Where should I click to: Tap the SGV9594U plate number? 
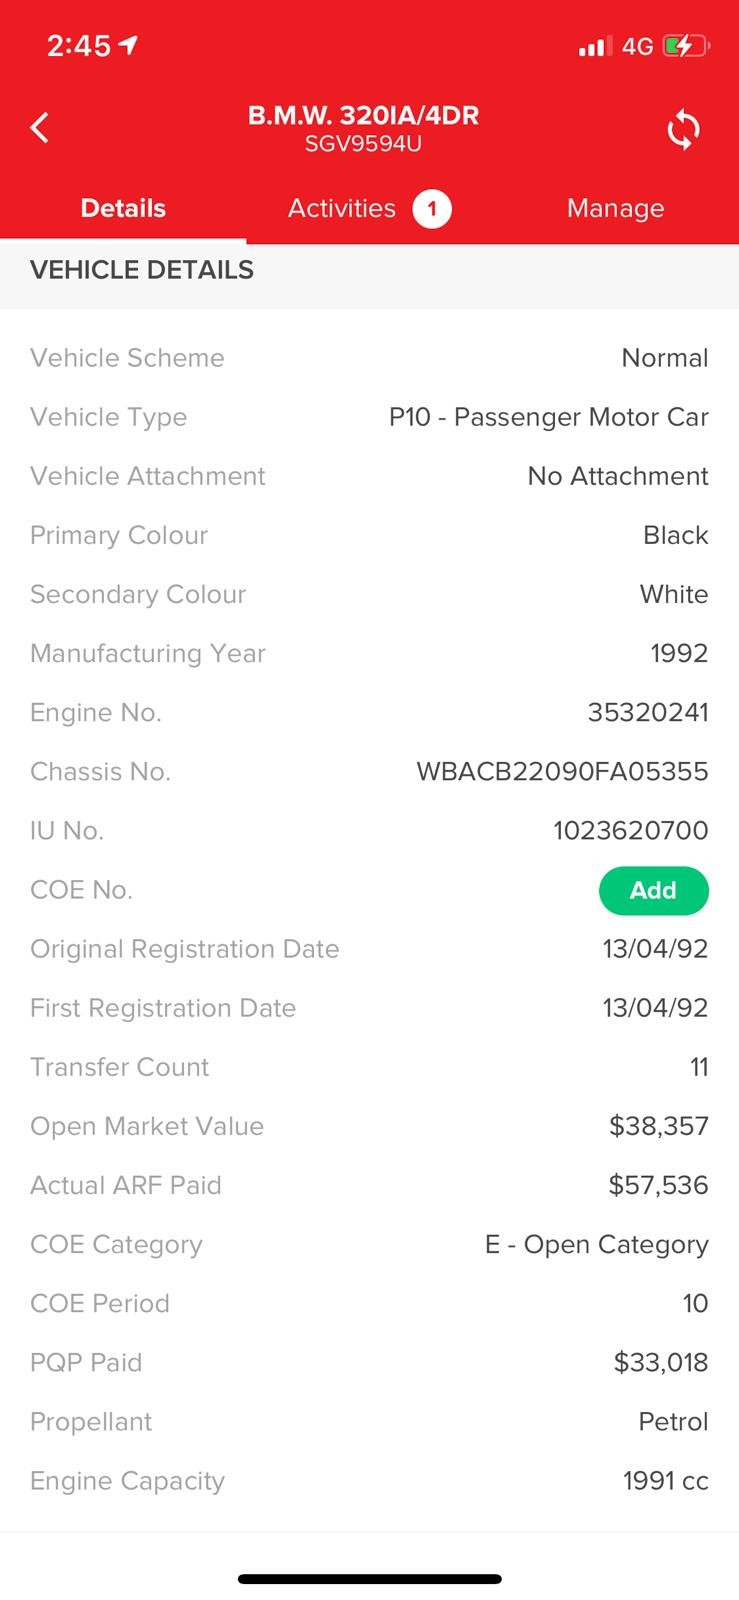[363, 144]
